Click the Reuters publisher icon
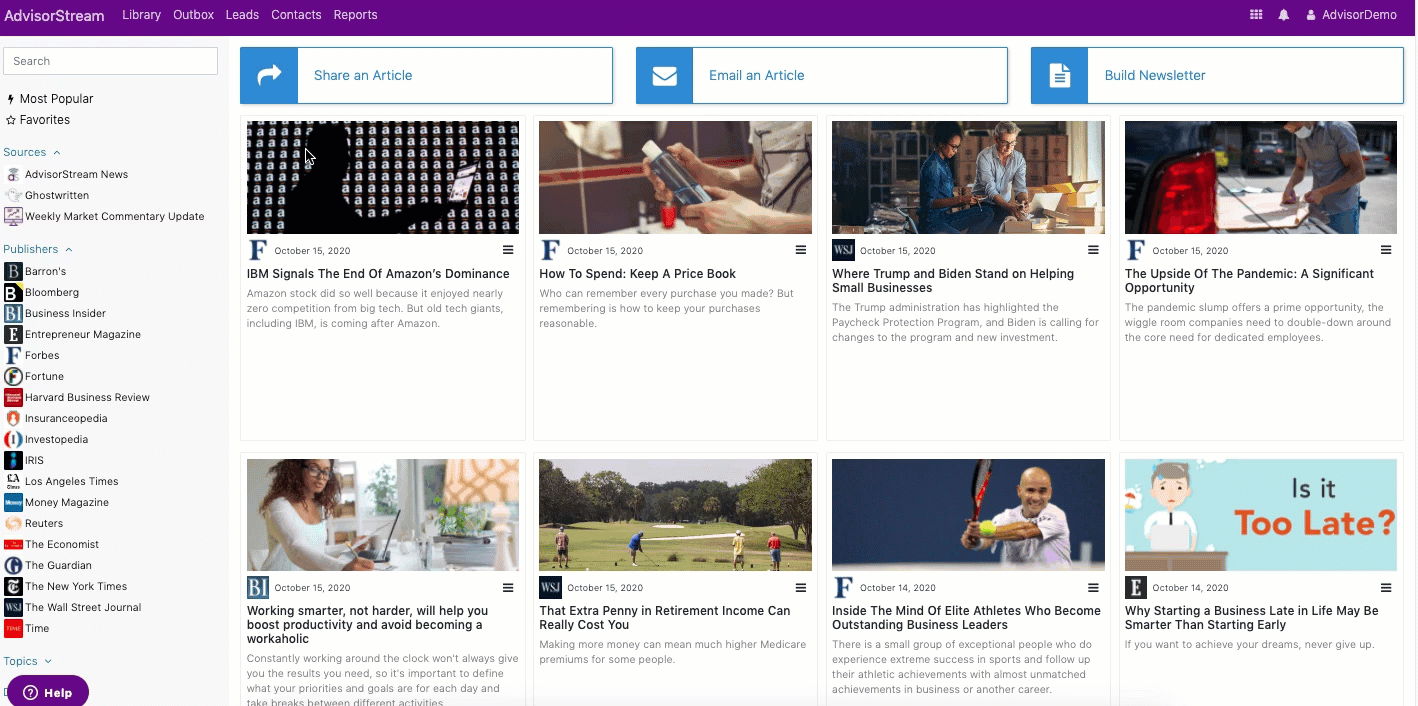Viewport: 1418px width, 706px height. point(13,524)
